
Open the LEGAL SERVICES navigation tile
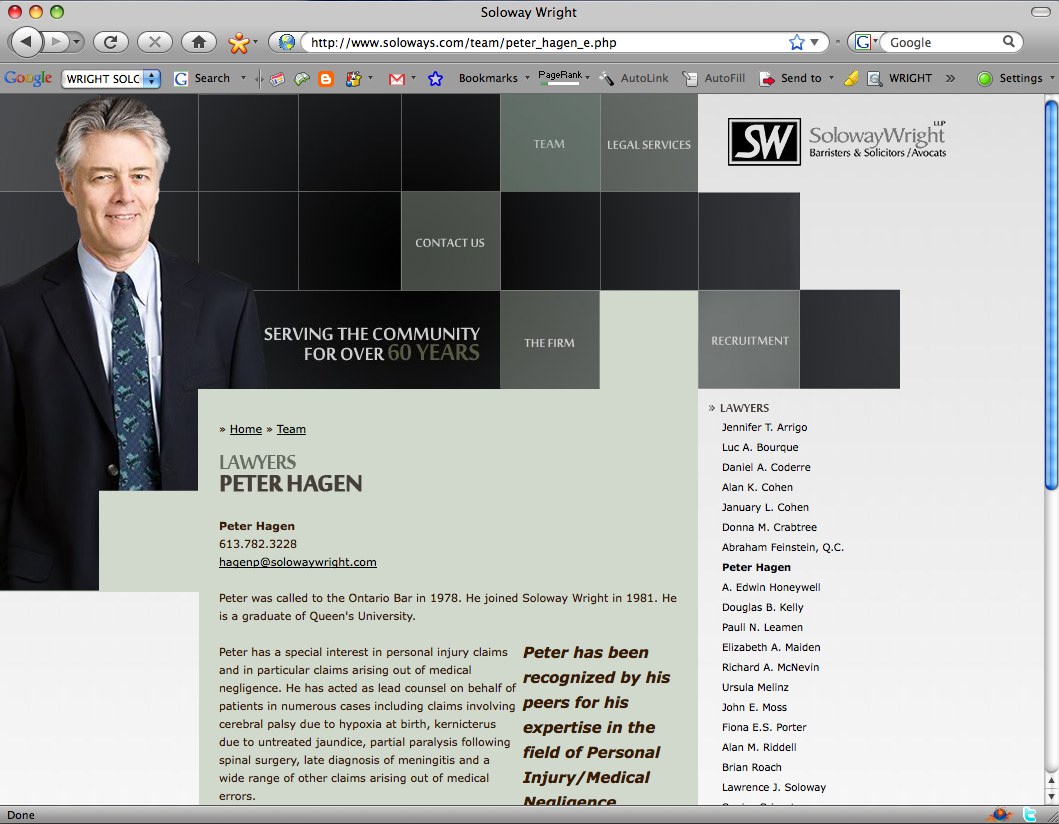point(648,143)
